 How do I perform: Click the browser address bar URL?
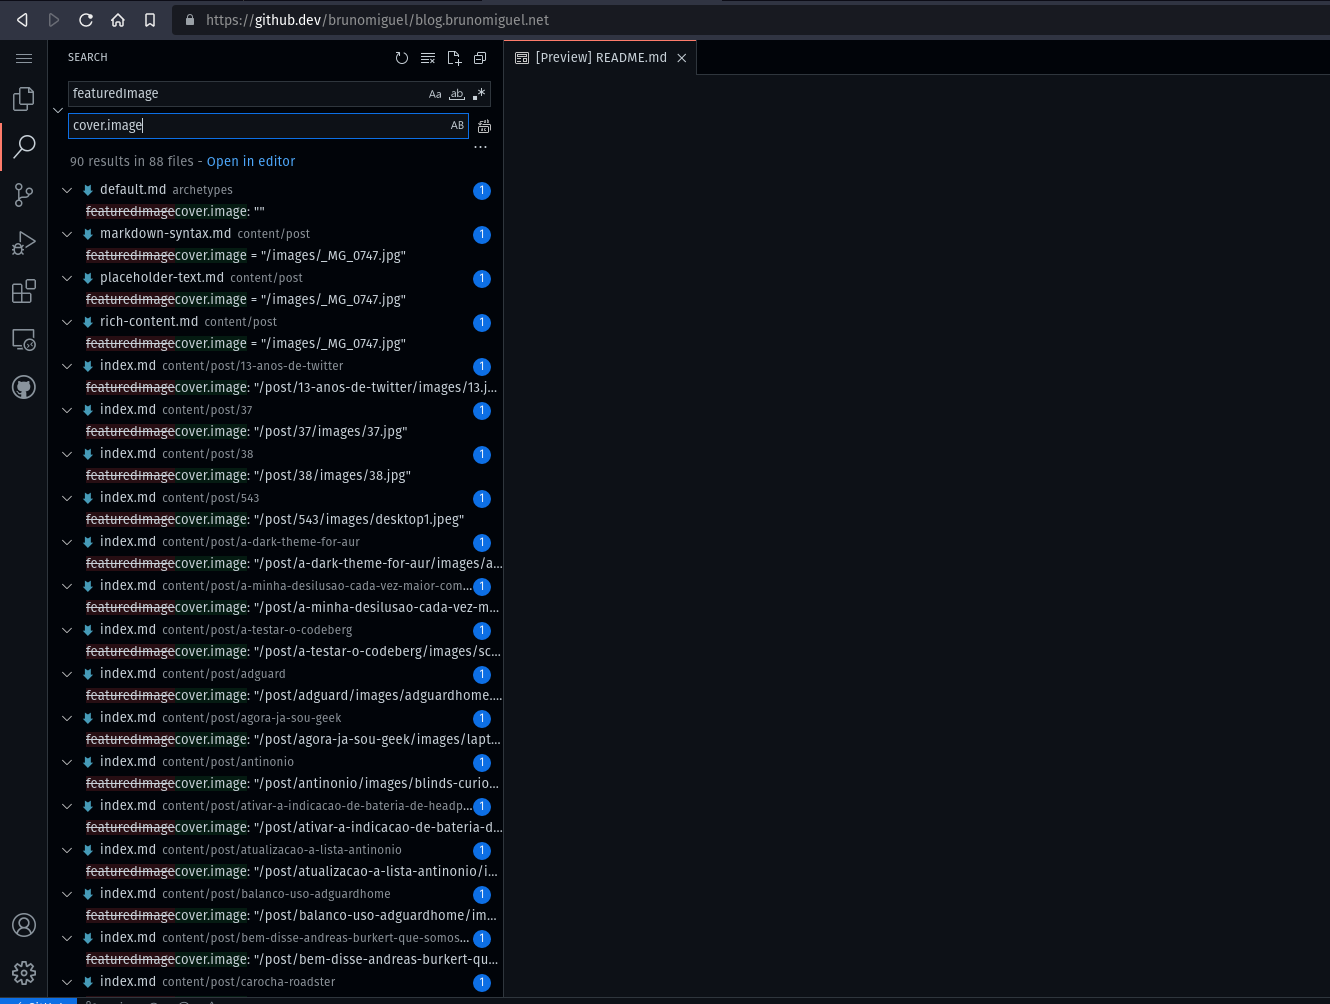377,20
